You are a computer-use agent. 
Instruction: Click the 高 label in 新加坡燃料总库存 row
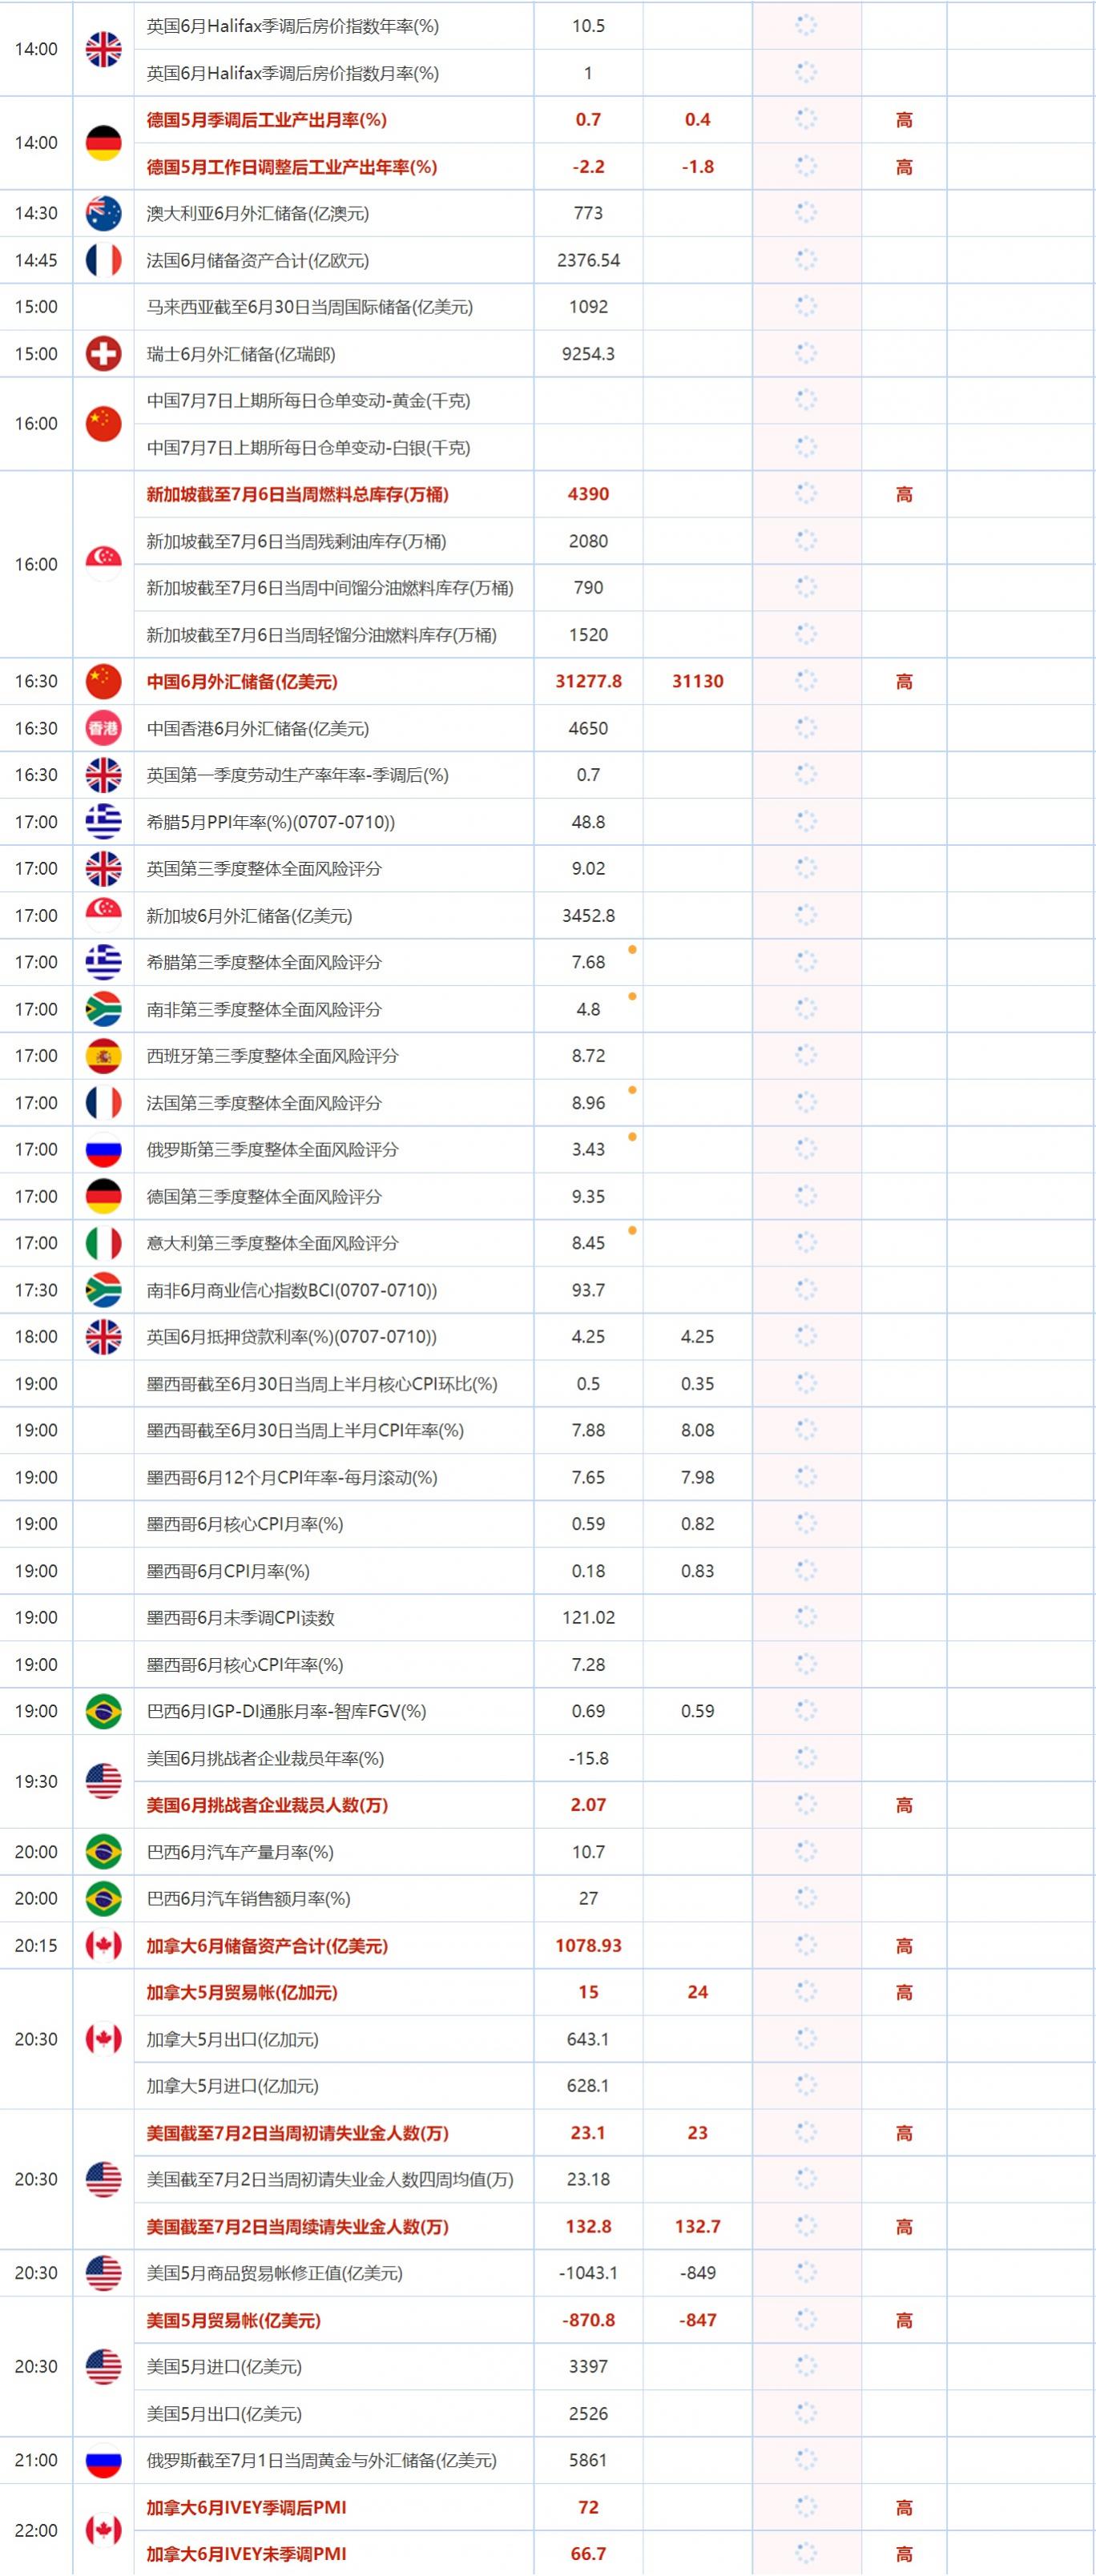point(904,494)
